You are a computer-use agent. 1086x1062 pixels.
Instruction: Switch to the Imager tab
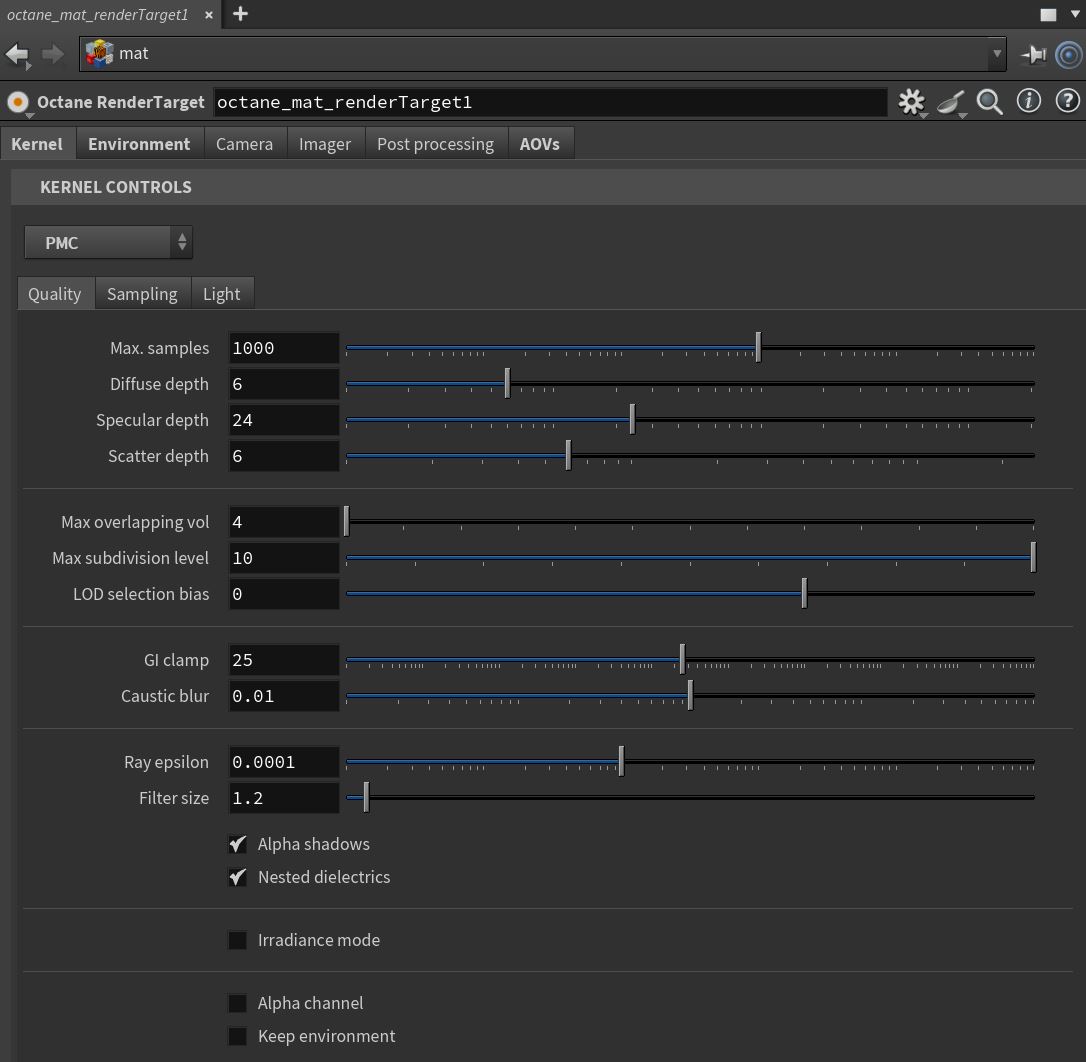[x=325, y=144]
